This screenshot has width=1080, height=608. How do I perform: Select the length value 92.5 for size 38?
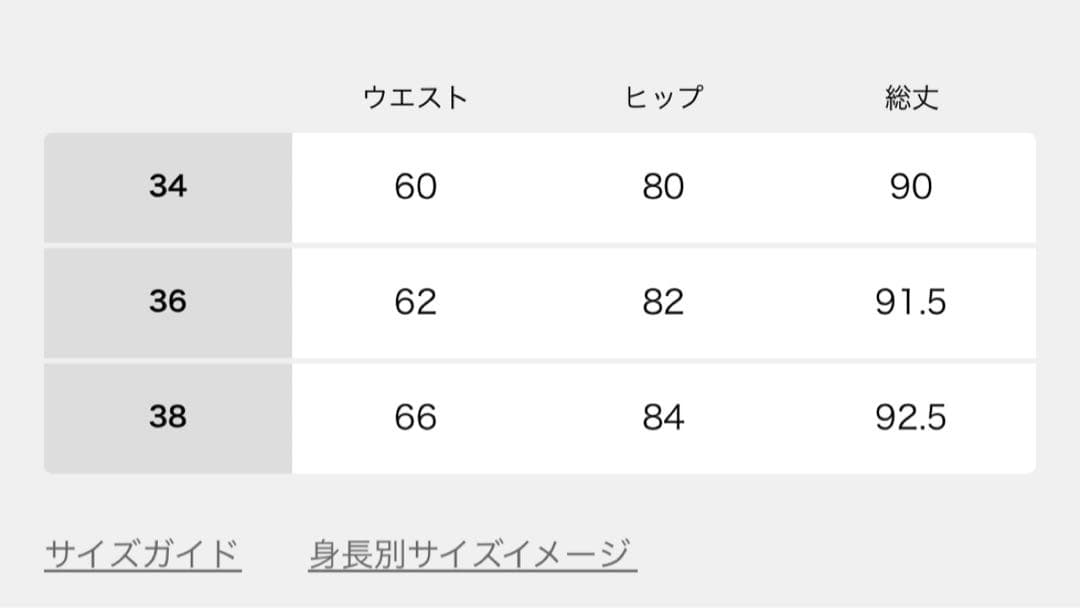tap(911, 416)
